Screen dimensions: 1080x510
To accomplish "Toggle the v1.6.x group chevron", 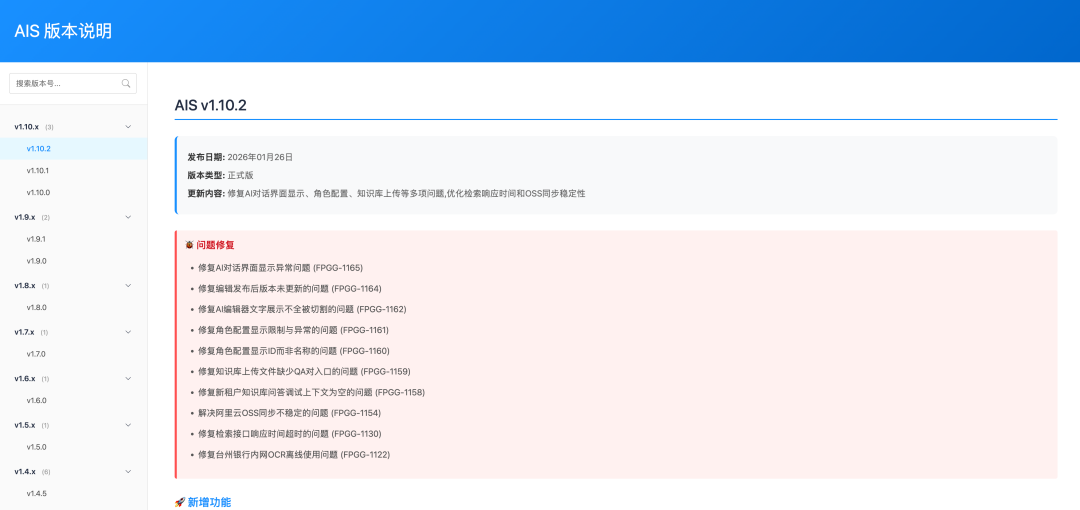I will pos(127,379).
